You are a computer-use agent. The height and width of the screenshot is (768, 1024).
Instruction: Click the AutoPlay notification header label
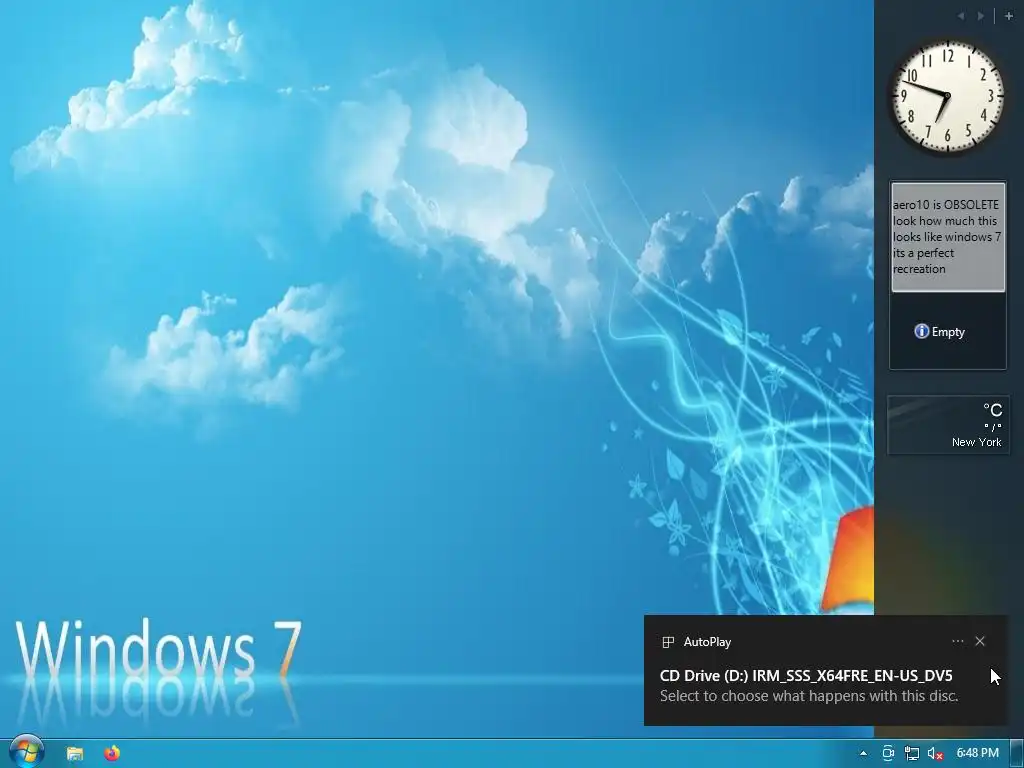[707, 642]
